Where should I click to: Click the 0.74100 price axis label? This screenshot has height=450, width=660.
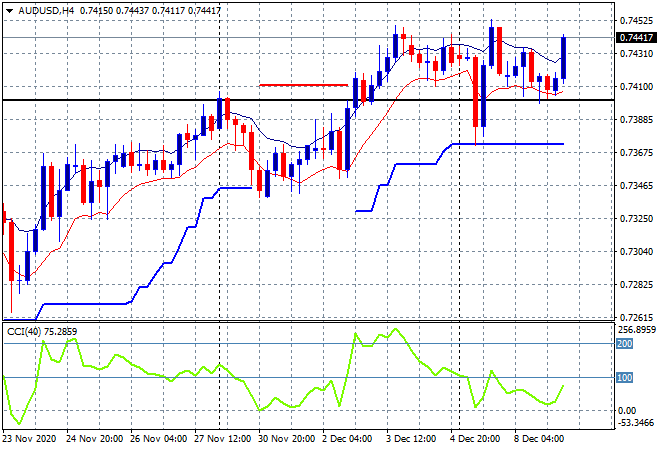(636, 87)
